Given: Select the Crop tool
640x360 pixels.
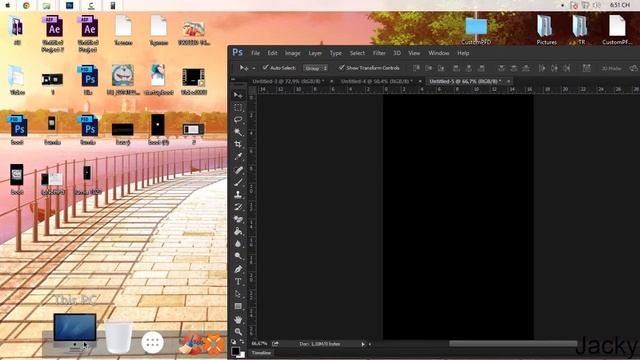Looking at the screenshot, I should click(x=238, y=144).
